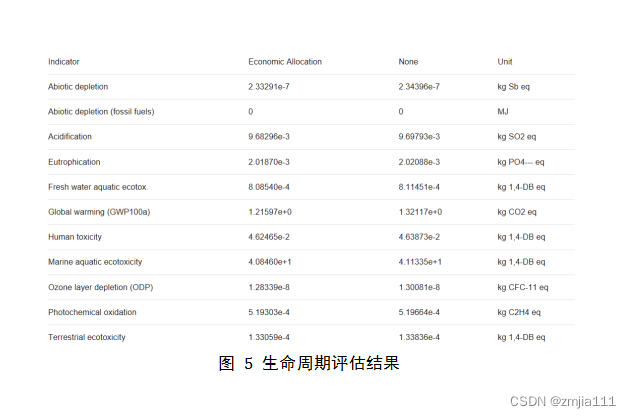Viewport: 631px width, 418px height.
Task: Select Global warming (GWP100a) label
Action: 99,212
